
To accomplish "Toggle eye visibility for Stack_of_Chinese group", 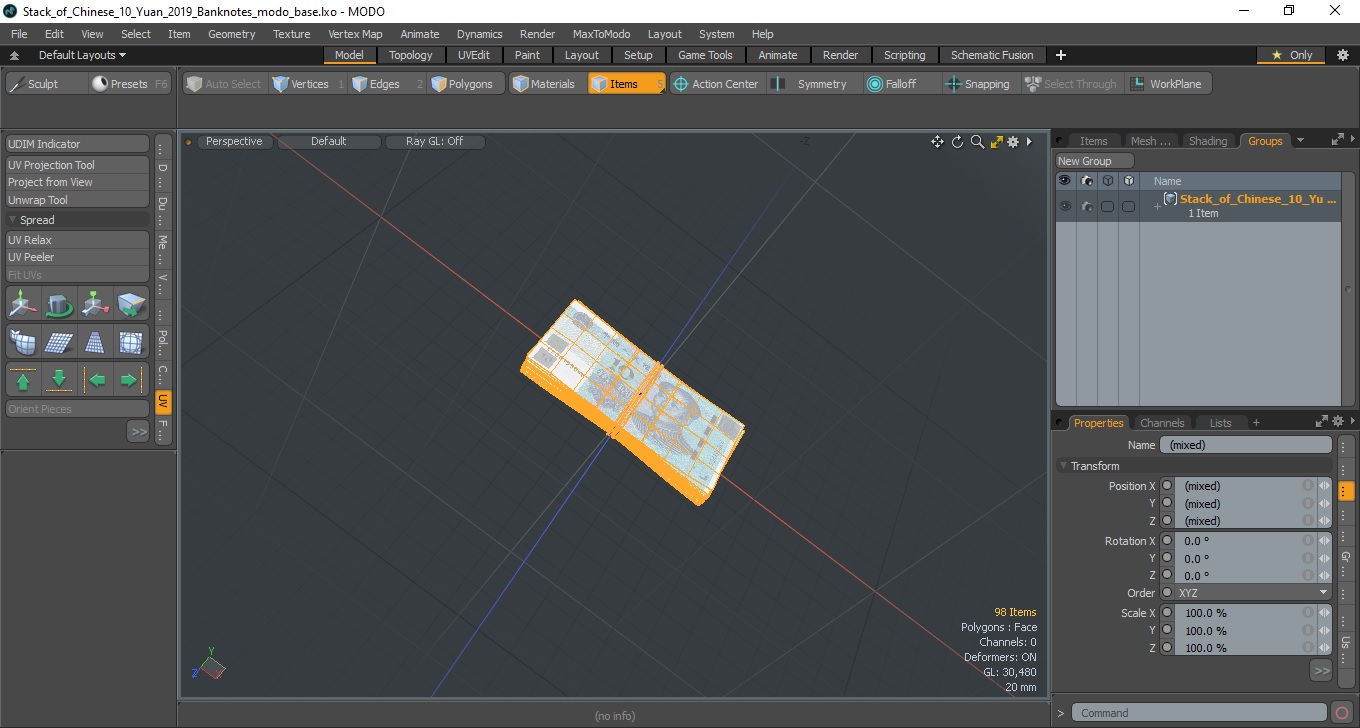I will 1065,206.
